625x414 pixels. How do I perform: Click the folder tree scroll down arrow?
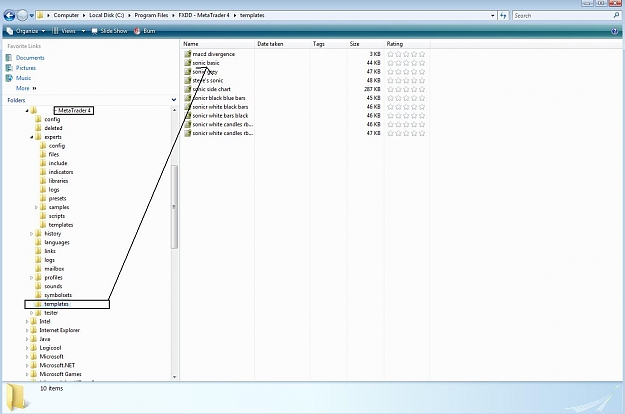pyautogui.click(x=174, y=377)
